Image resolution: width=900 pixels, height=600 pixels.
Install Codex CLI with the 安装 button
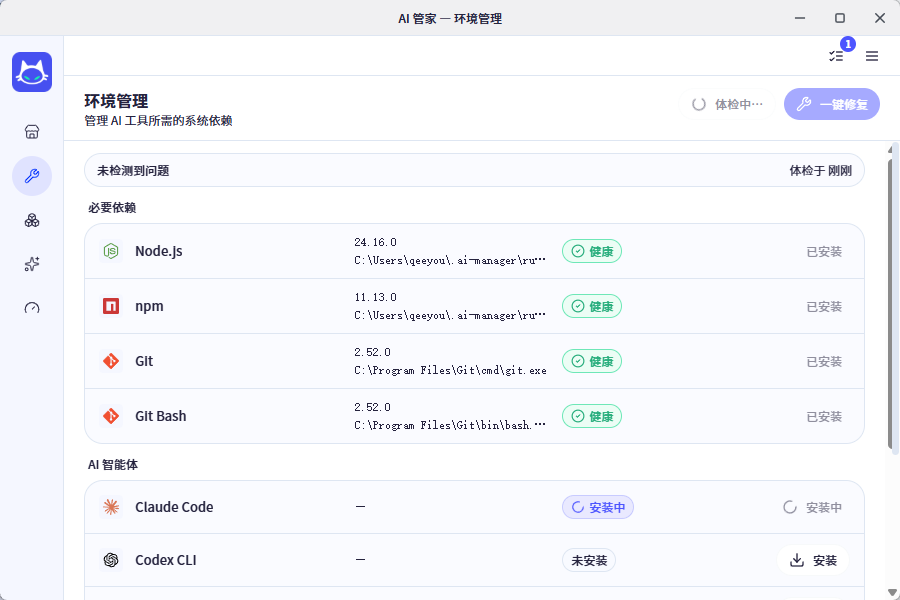[813, 560]
